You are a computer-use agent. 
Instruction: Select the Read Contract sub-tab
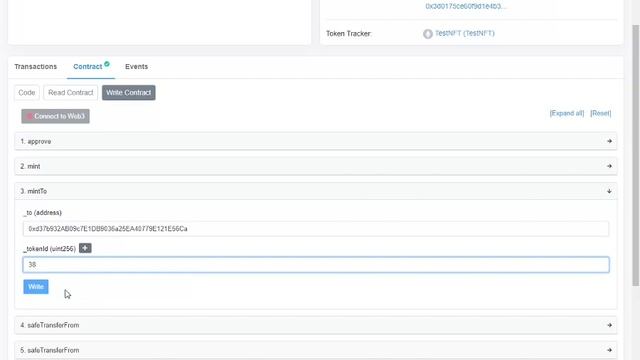pos(71,93)
